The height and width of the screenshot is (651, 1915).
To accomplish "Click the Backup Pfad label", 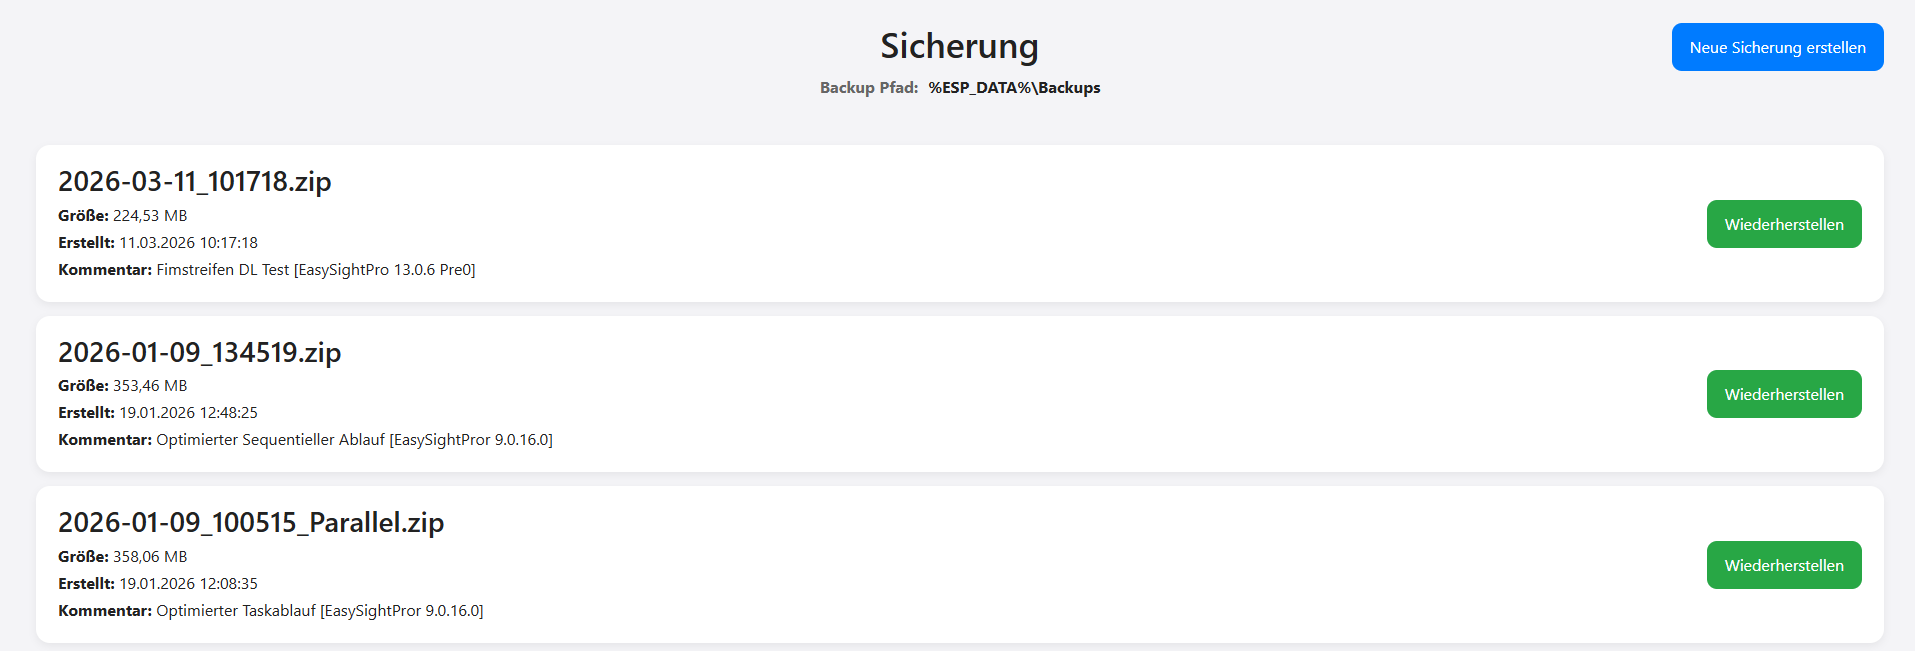I will 868,88.
